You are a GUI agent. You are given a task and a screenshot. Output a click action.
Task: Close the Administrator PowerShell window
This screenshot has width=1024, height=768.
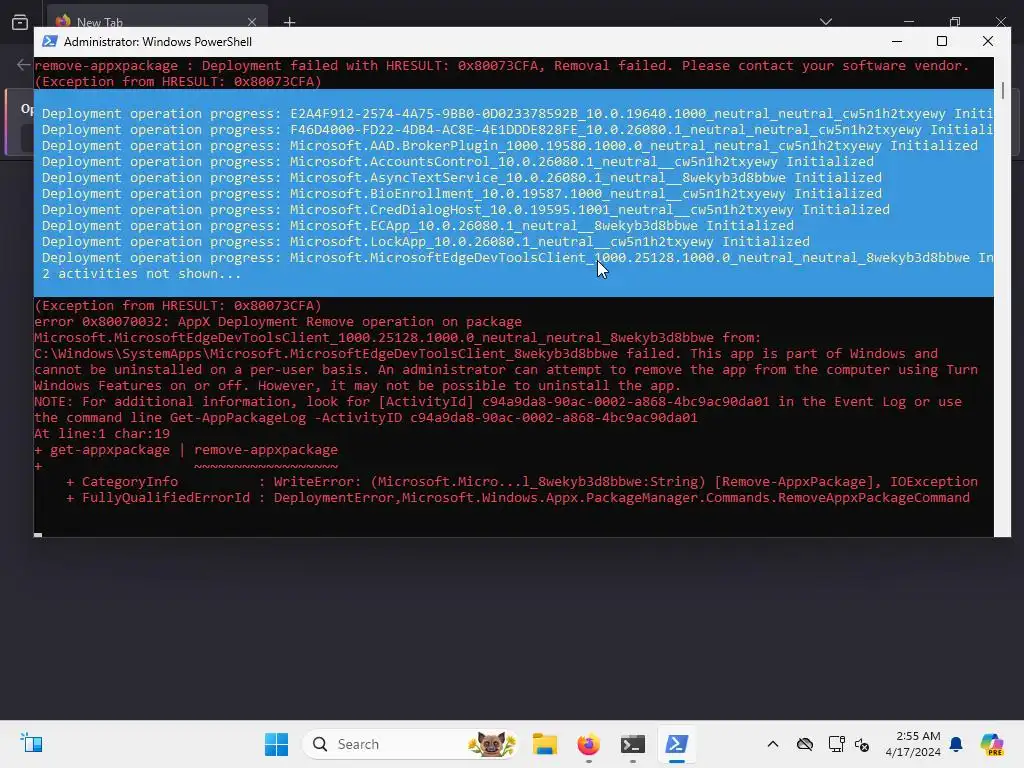pos(987,41)
